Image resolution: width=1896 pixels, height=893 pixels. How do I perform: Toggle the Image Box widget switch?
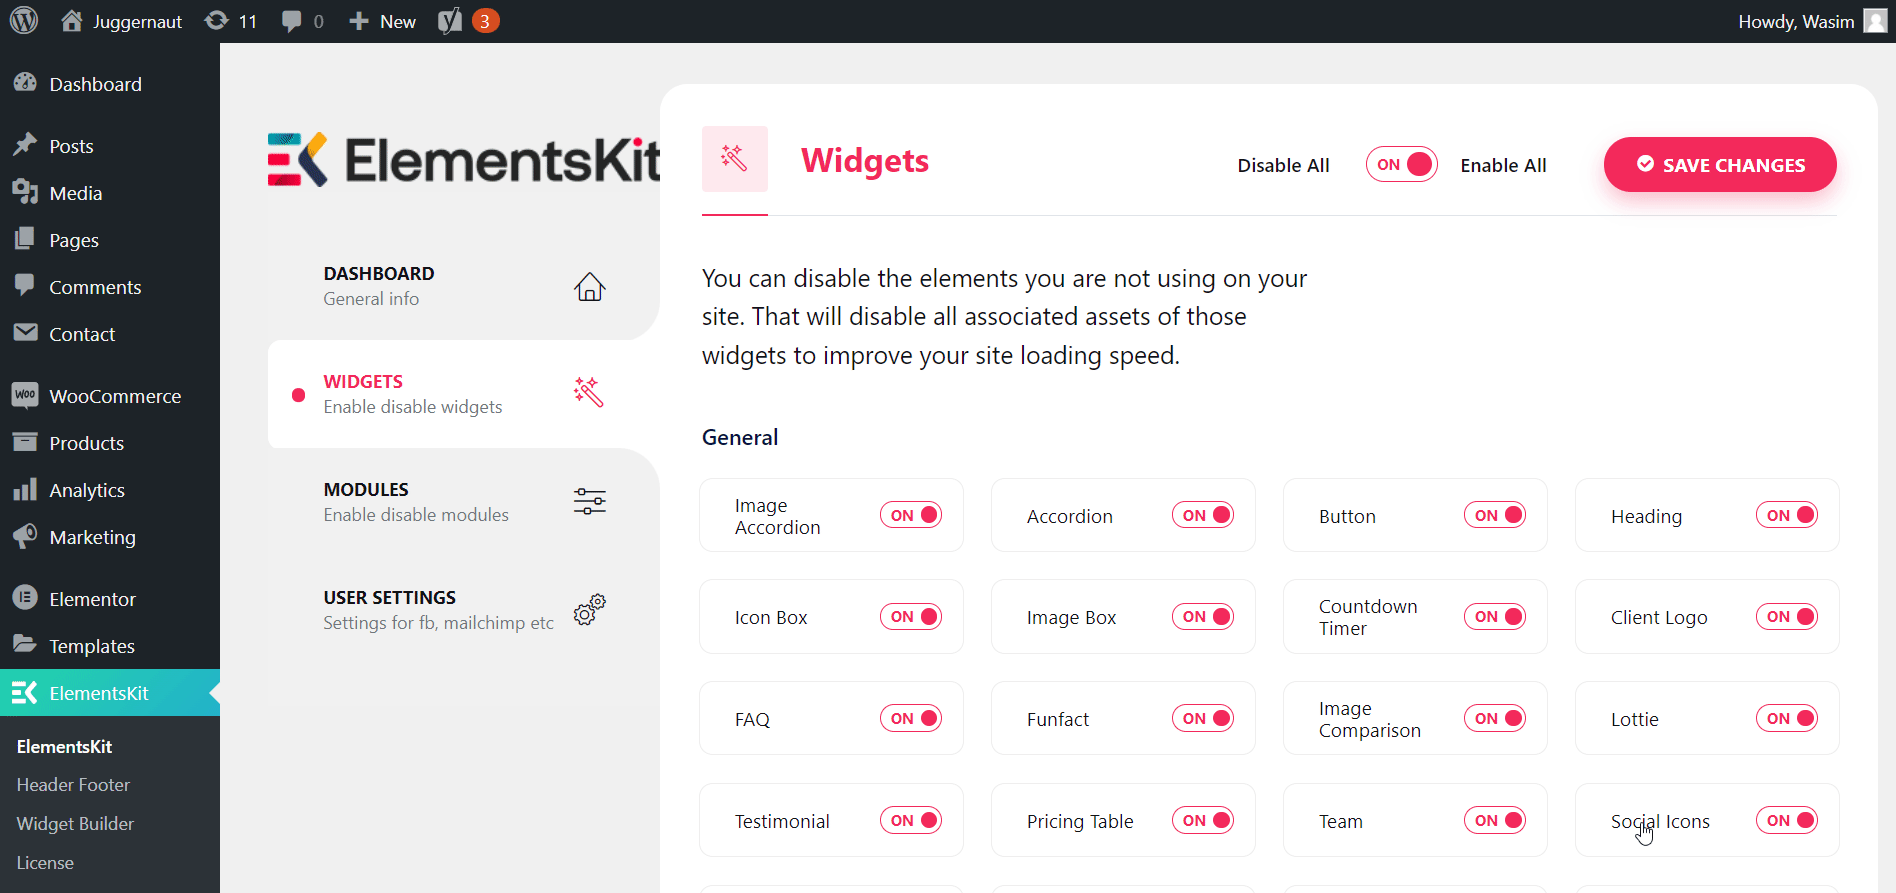pyautogui.click(x=1203, y=617)
